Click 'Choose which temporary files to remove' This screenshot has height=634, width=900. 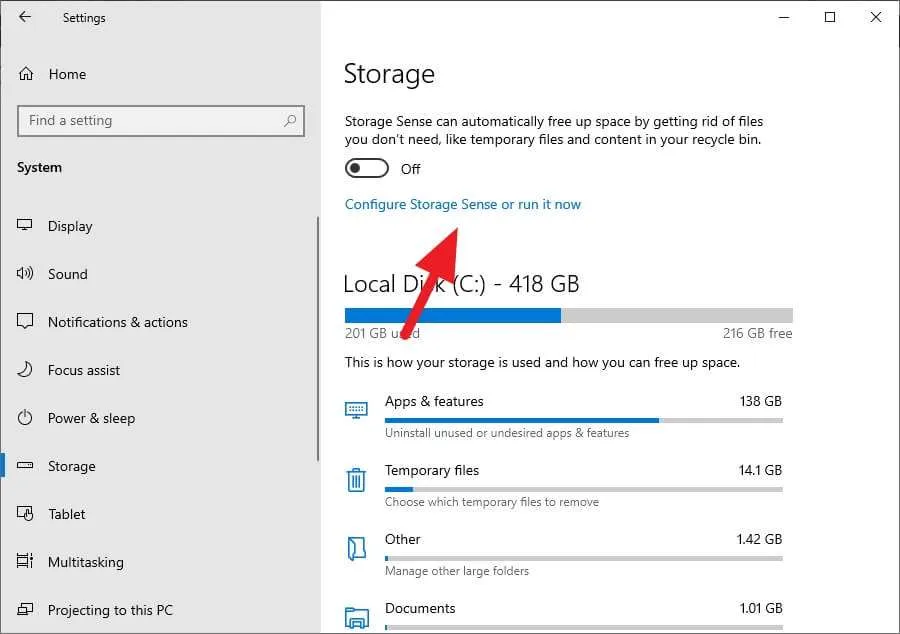[x=492, y=502]
